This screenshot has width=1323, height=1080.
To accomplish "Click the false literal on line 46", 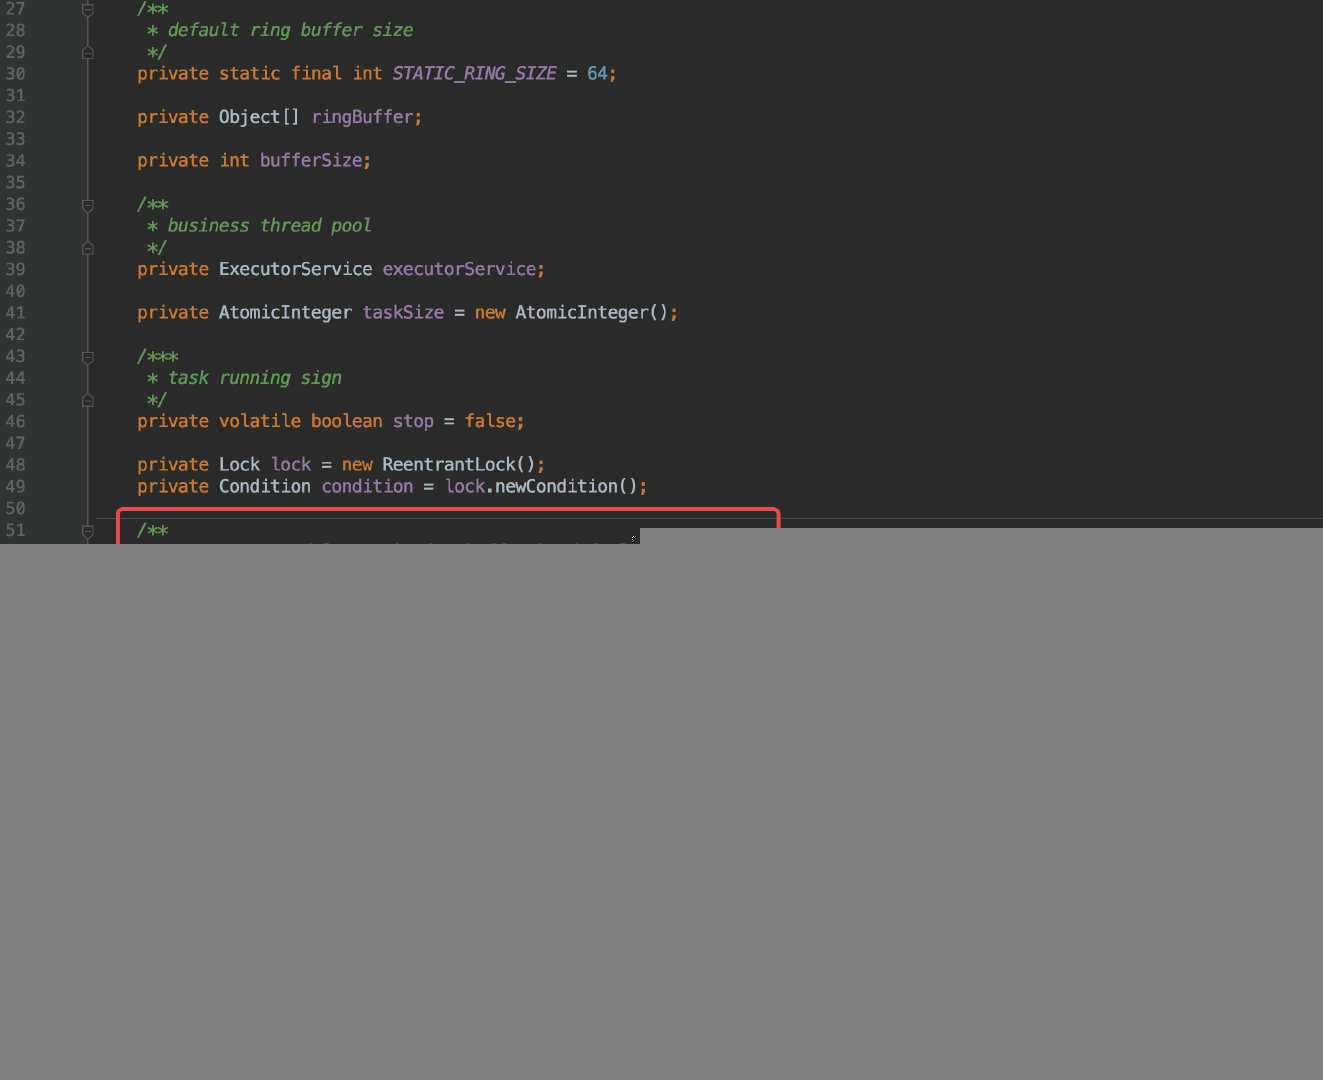I will [x=490, y=421].
